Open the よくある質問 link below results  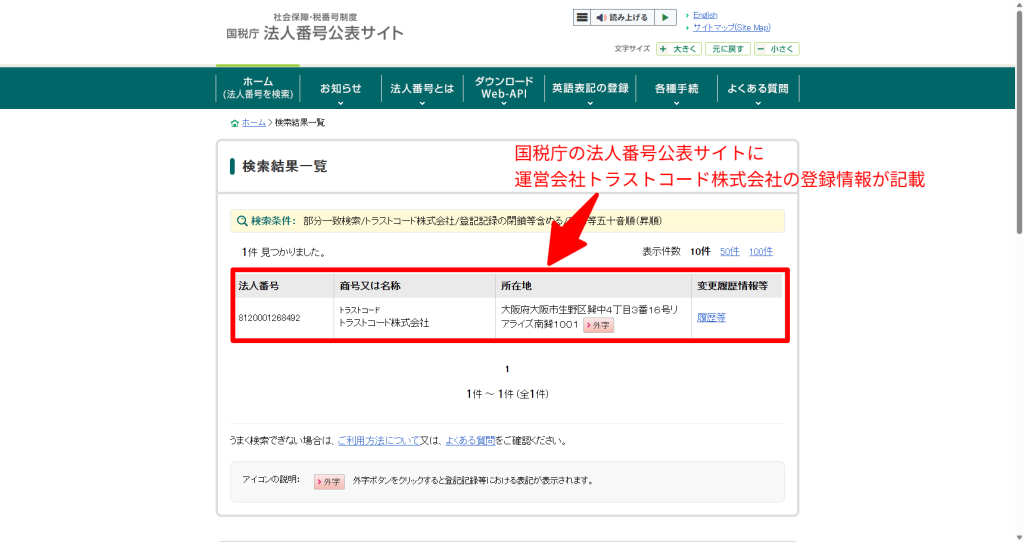(x=470, y=441)
